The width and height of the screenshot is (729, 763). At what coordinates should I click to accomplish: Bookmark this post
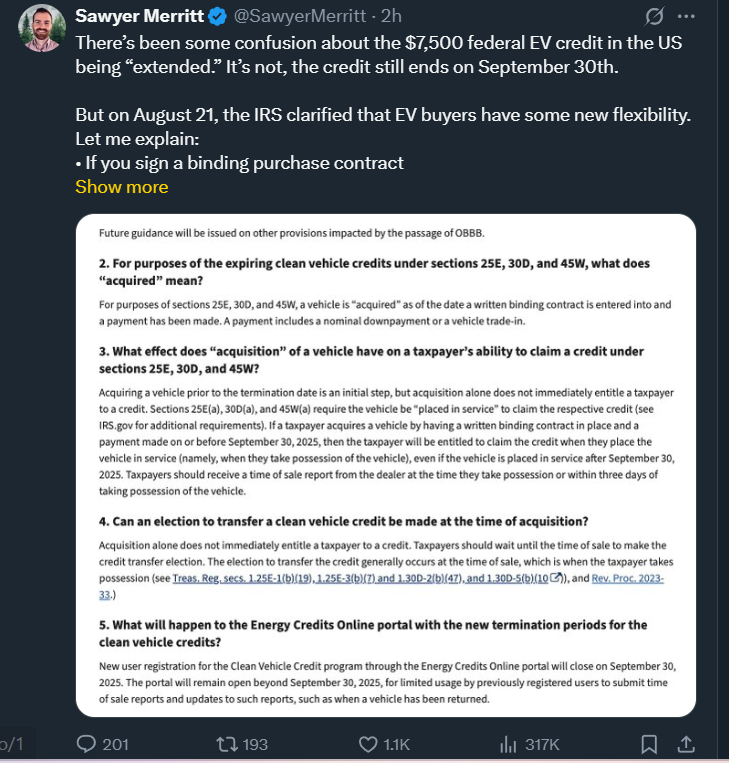[x=649, y=744]
